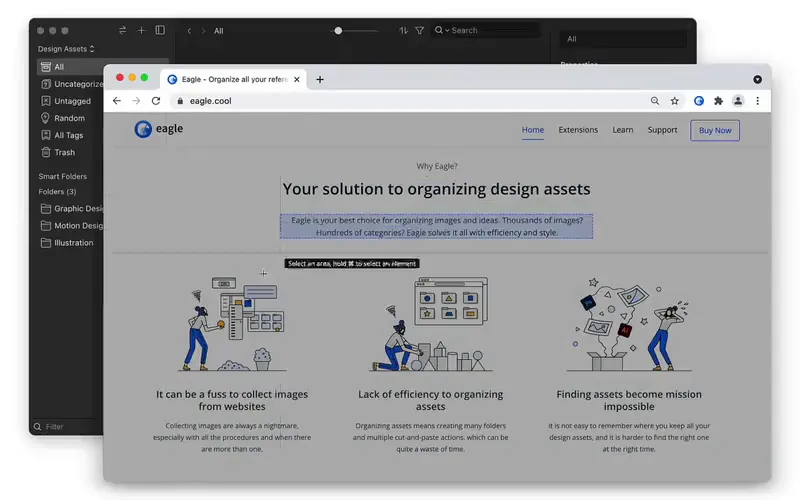Open the Learn nav link
800x500 pixels.
coord(622,130)
